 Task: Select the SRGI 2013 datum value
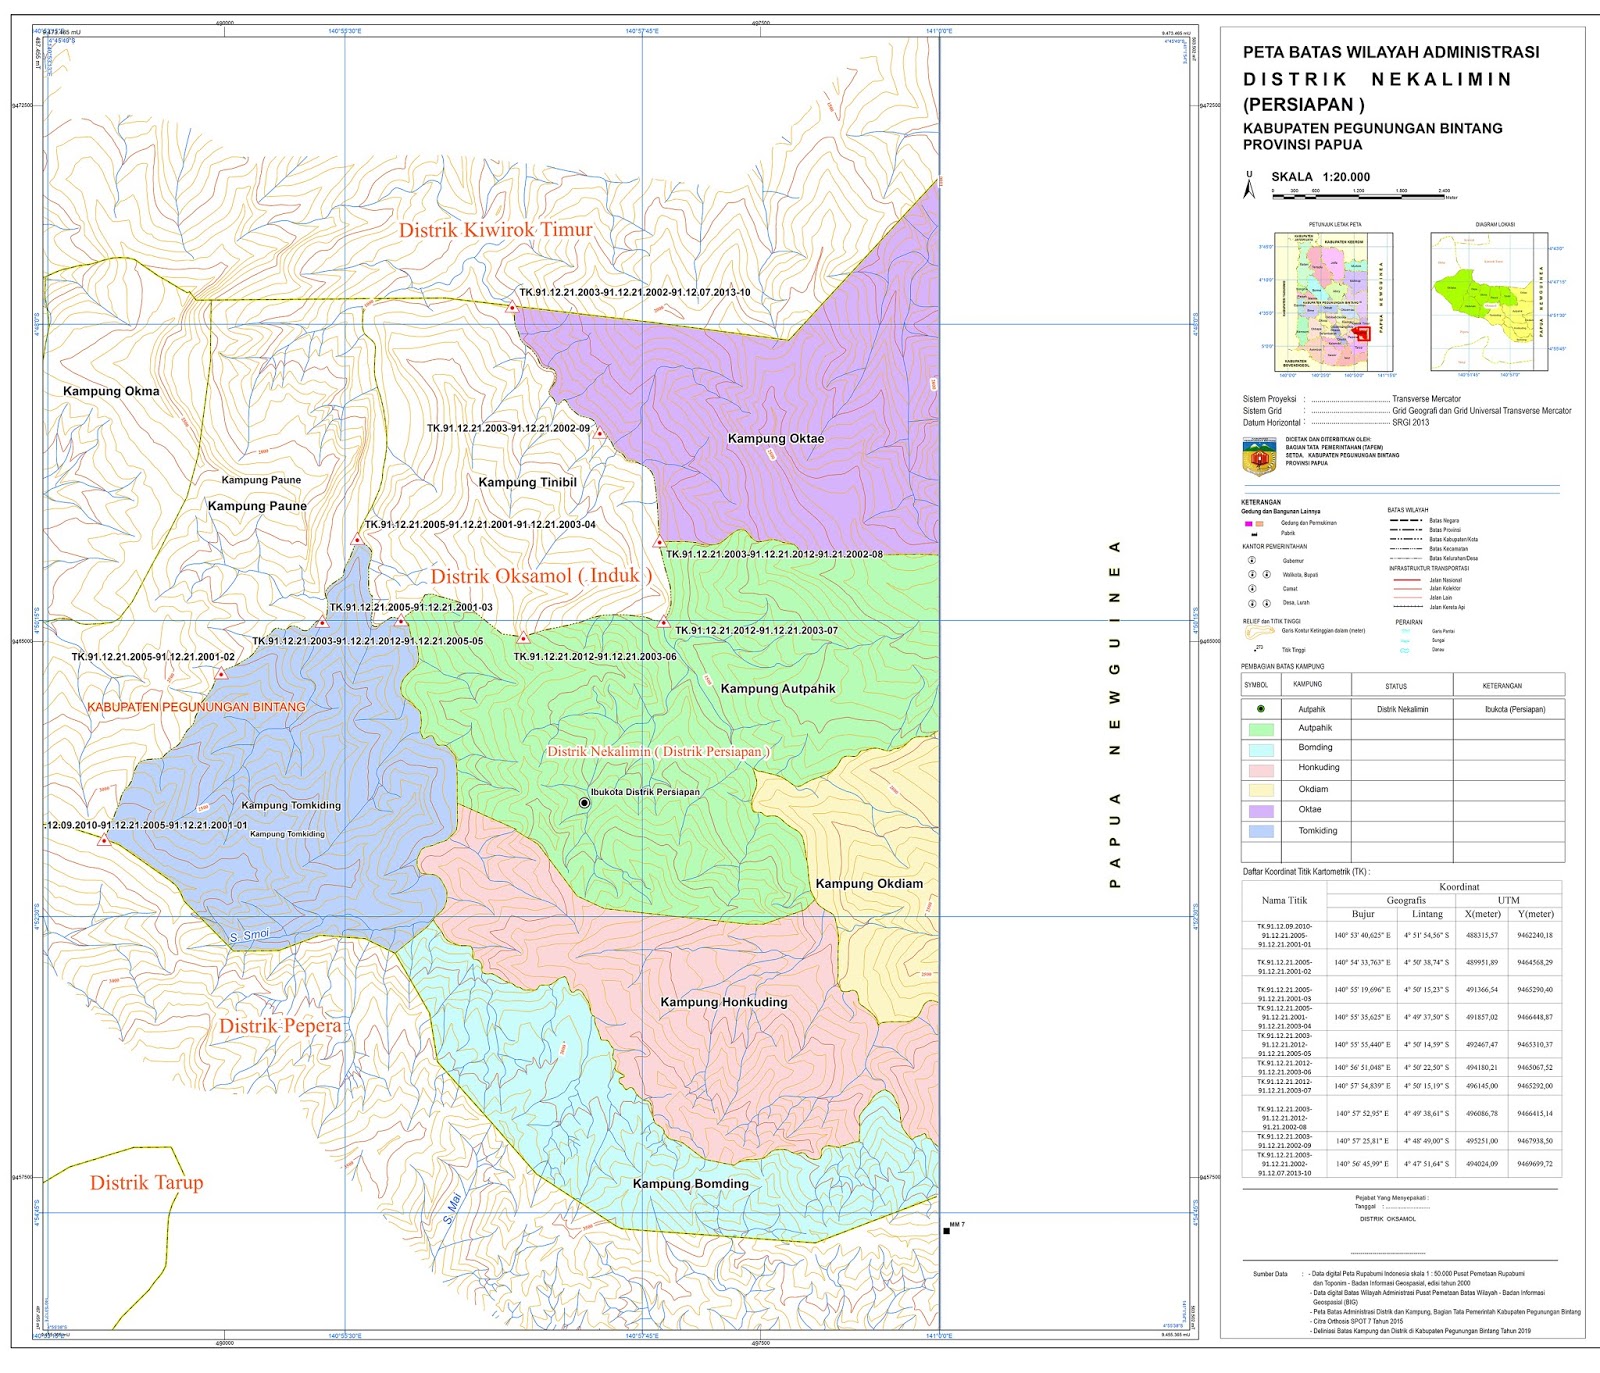click(x=1411, y=423)
